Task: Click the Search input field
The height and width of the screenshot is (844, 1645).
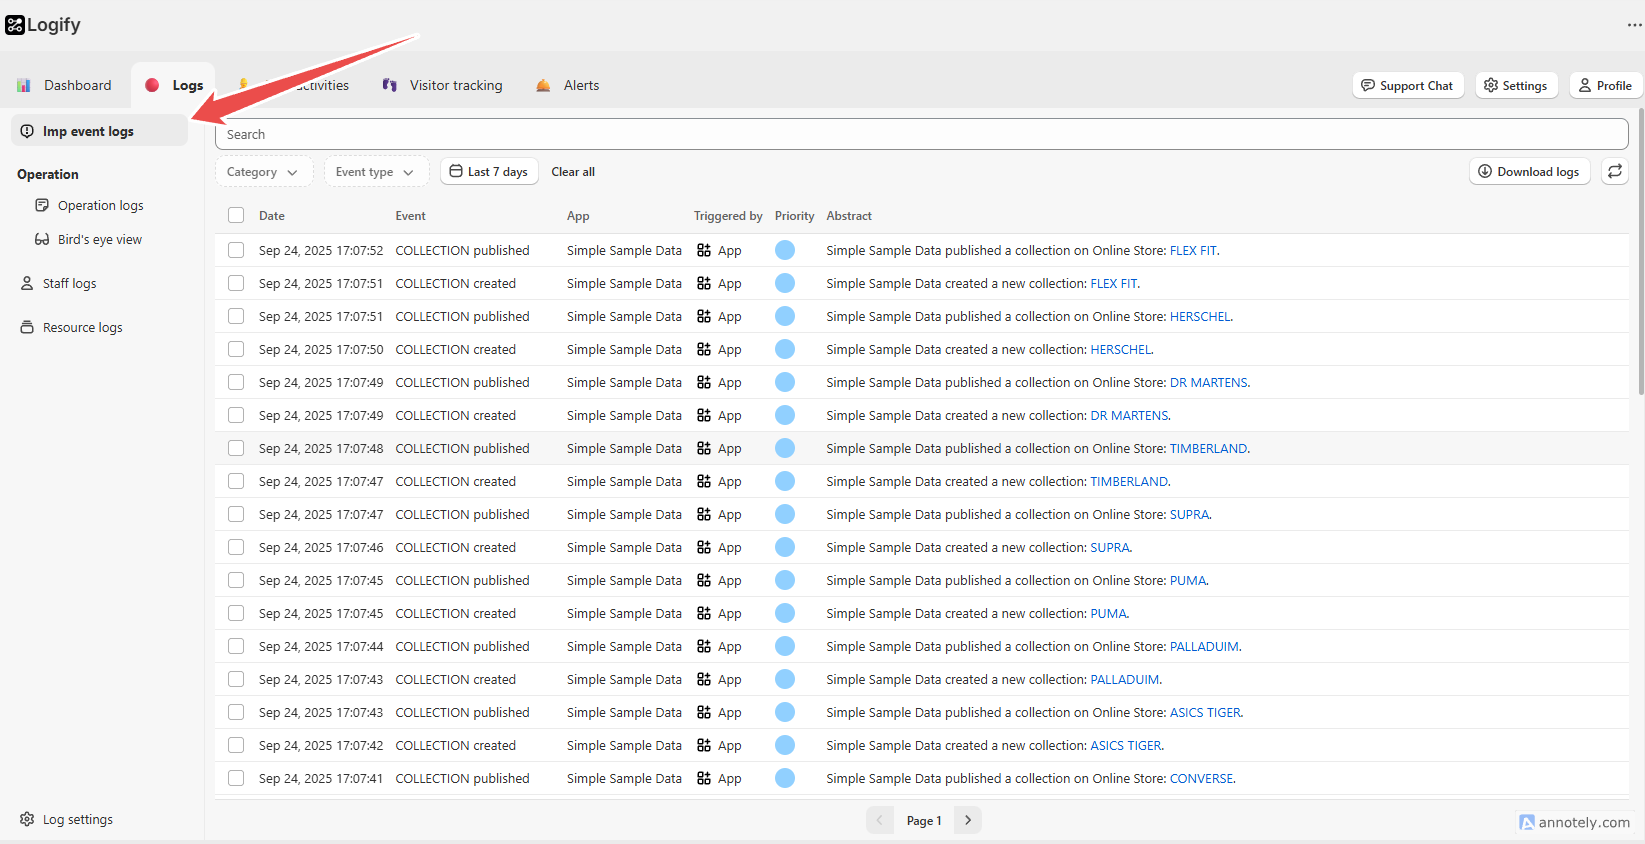Action: point(922,134)
